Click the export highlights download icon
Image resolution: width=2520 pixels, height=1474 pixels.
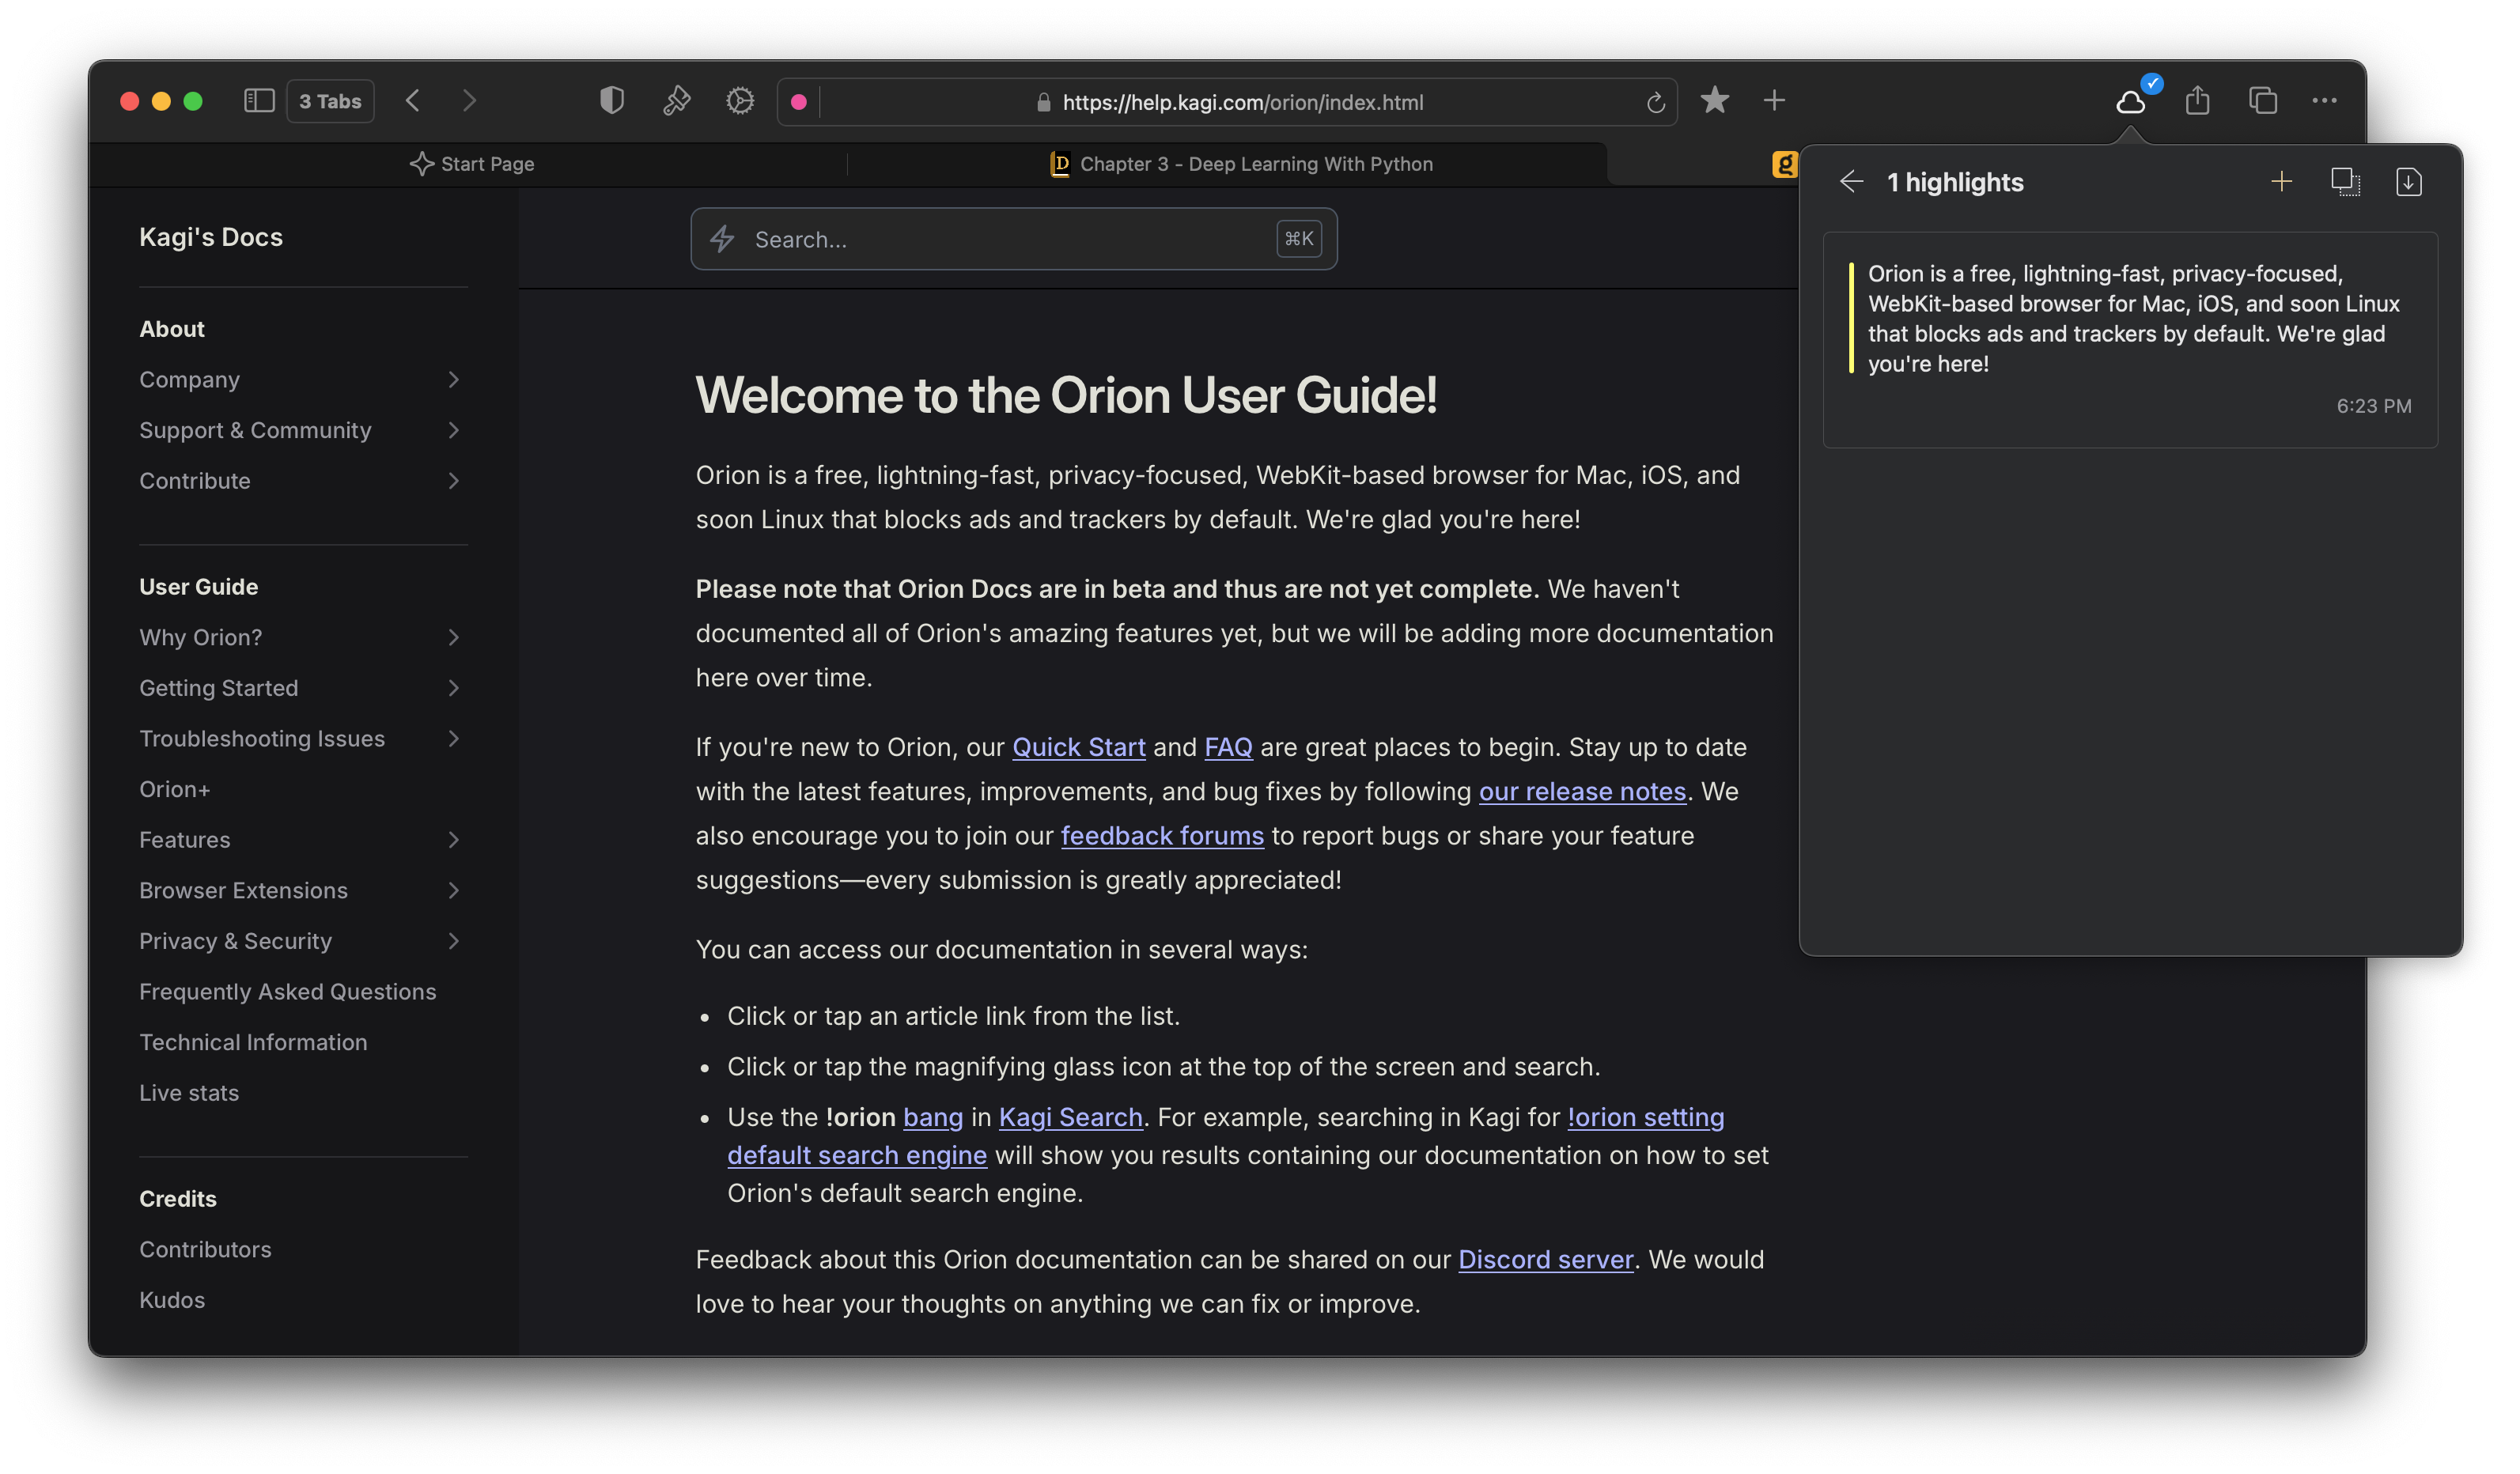(x=2409, y=182)
